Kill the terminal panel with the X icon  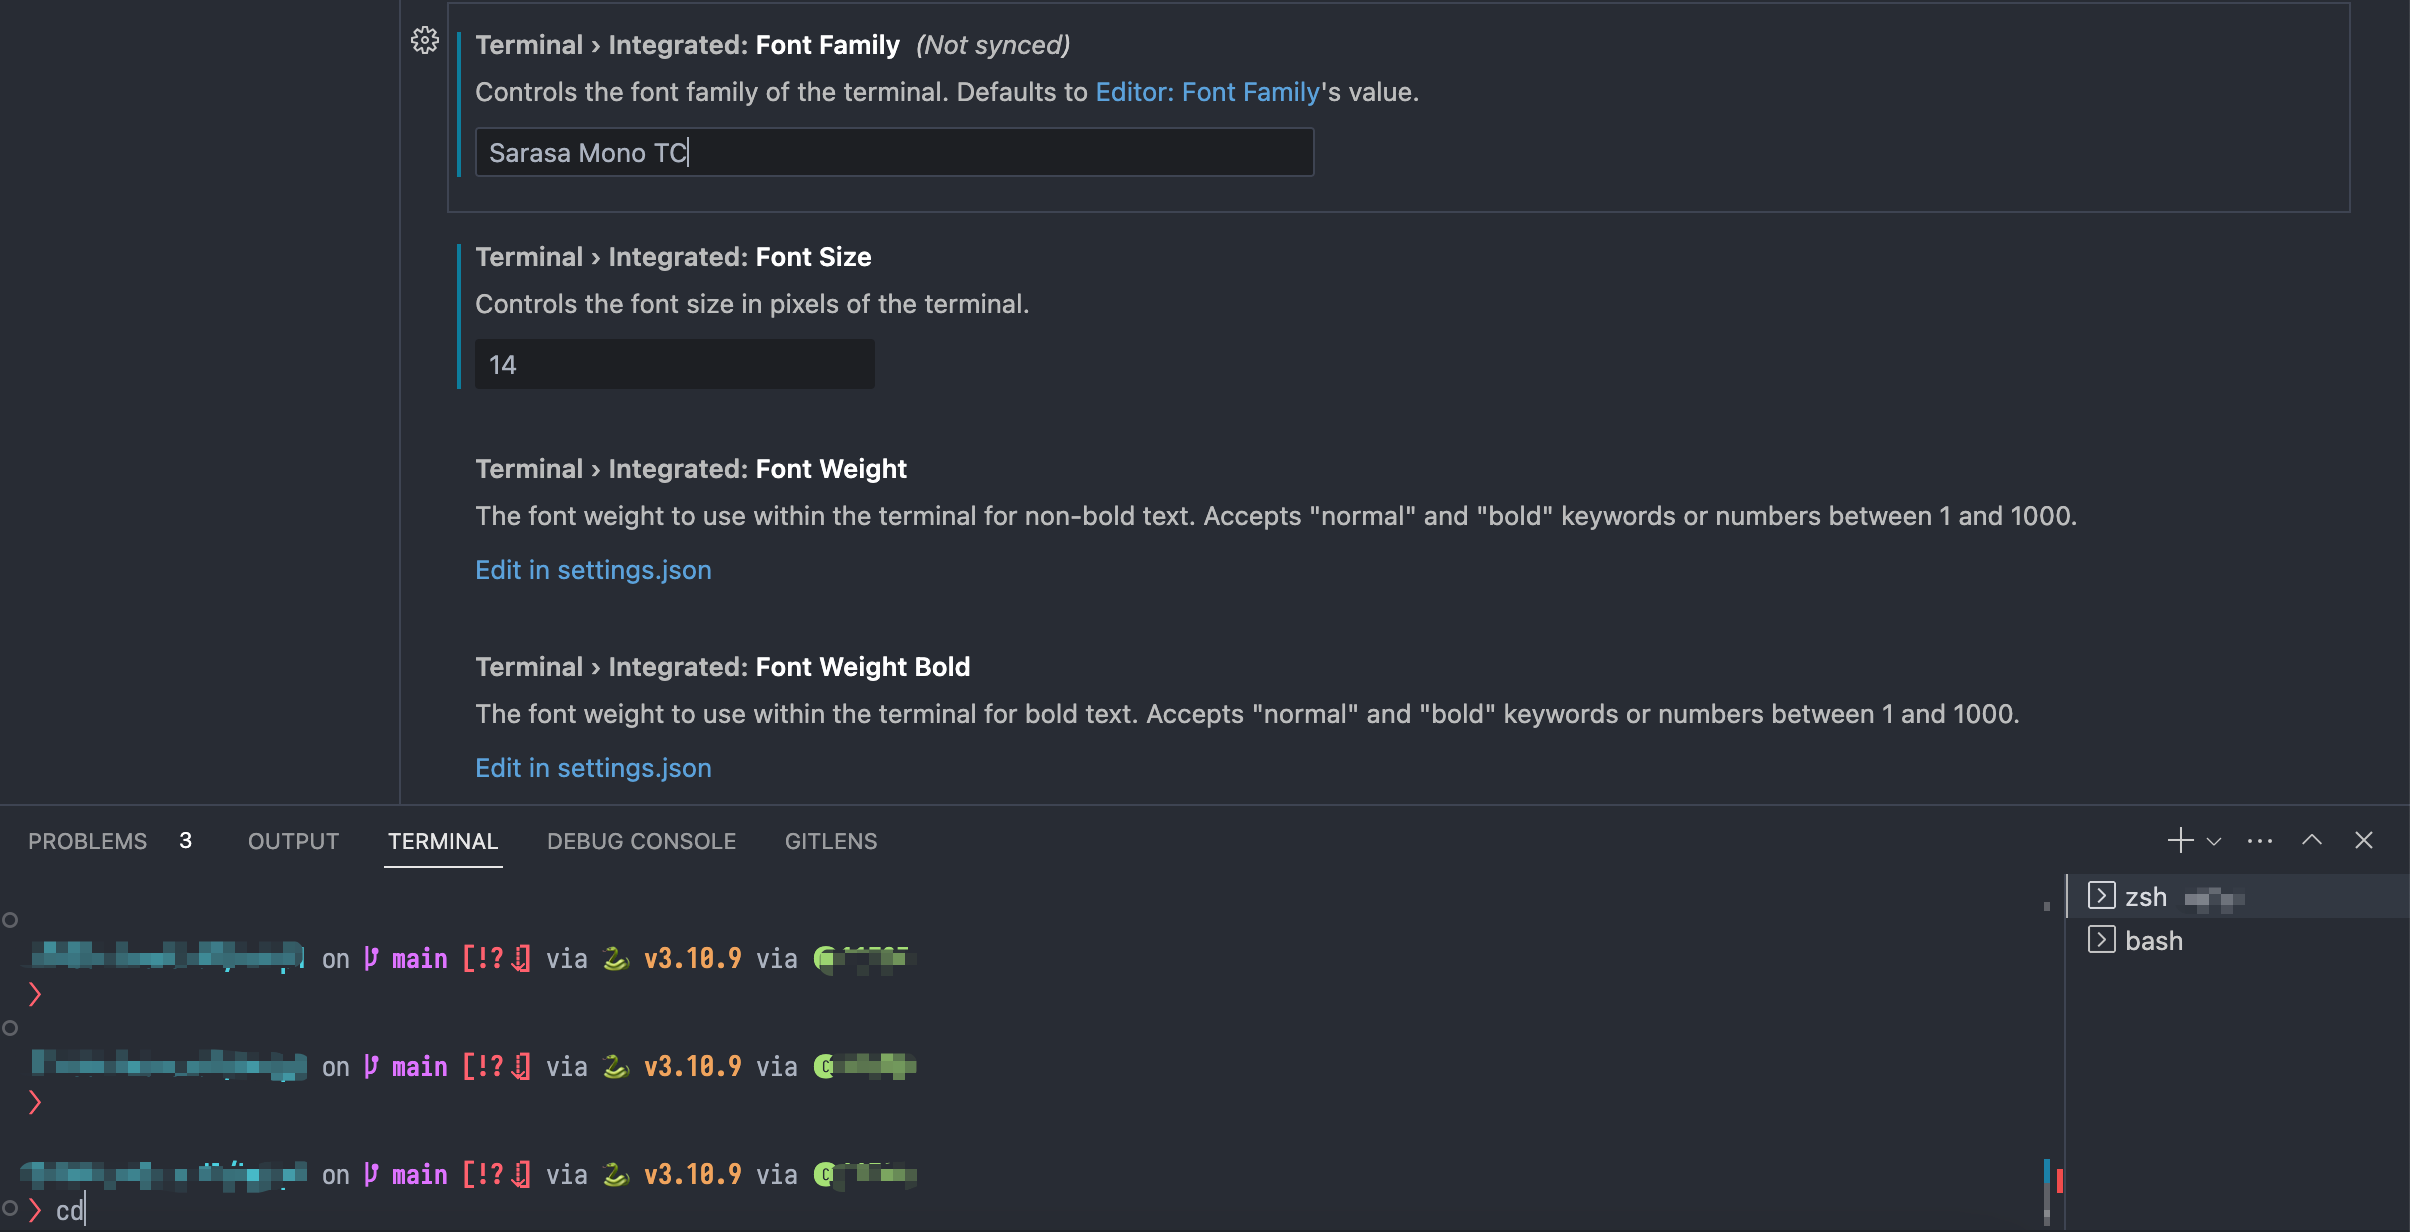point(2363,840)
